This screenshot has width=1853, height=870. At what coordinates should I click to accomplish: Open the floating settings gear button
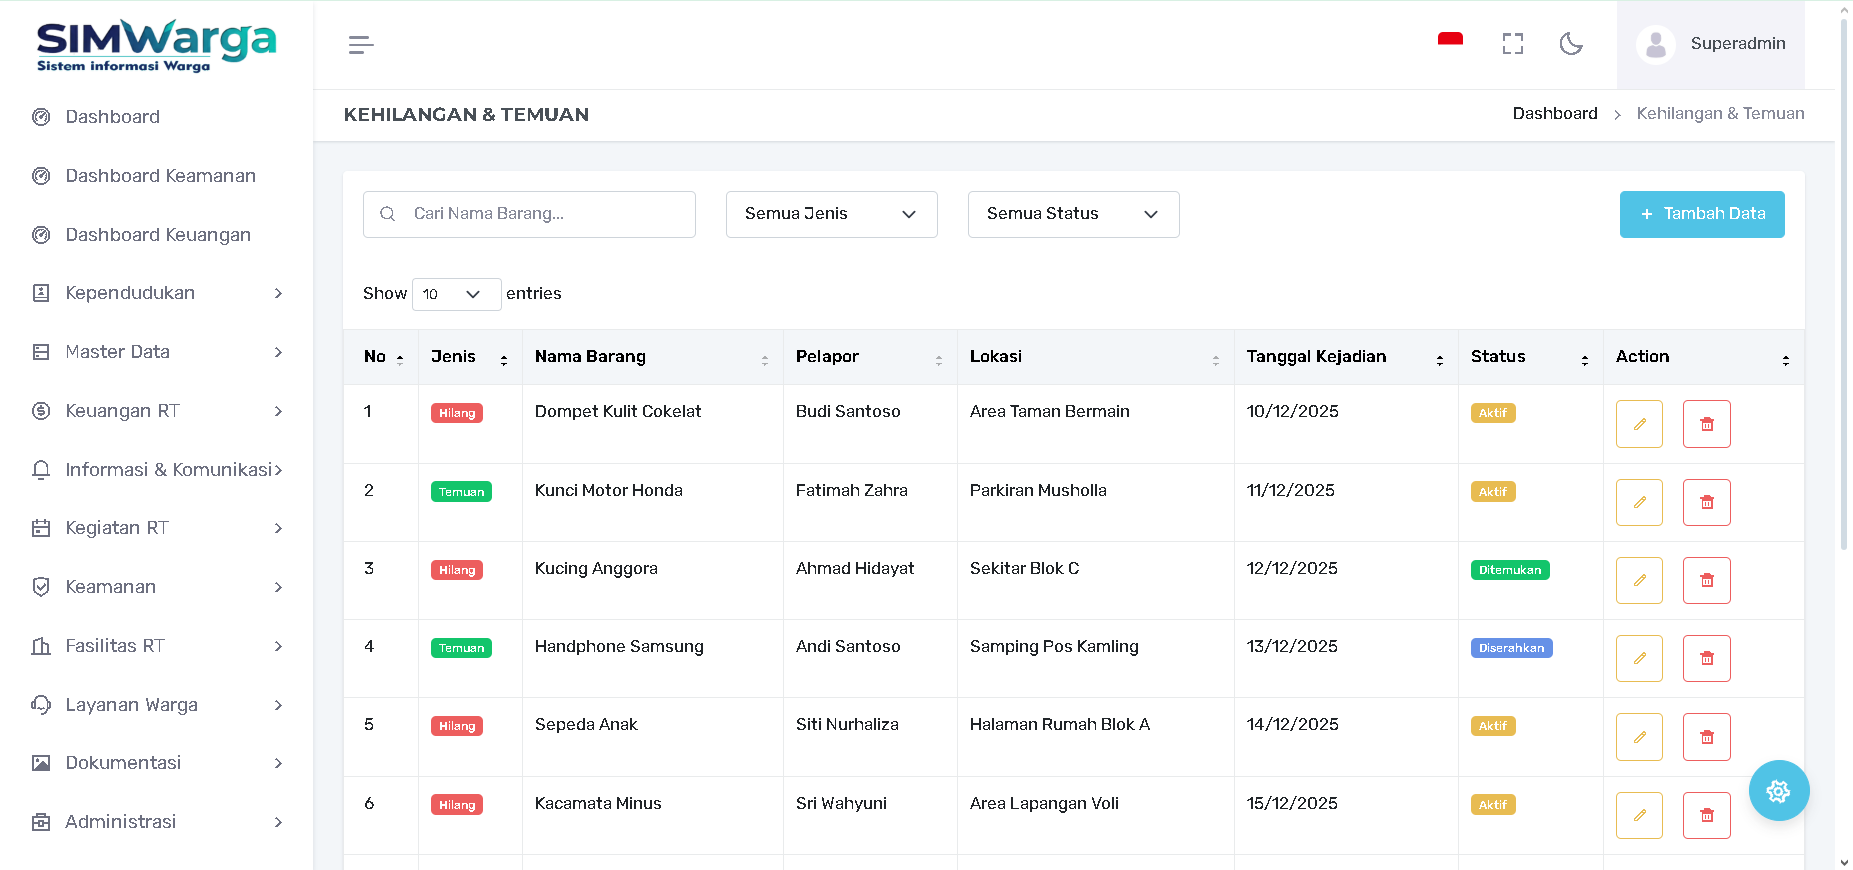tap(1778, 791)
